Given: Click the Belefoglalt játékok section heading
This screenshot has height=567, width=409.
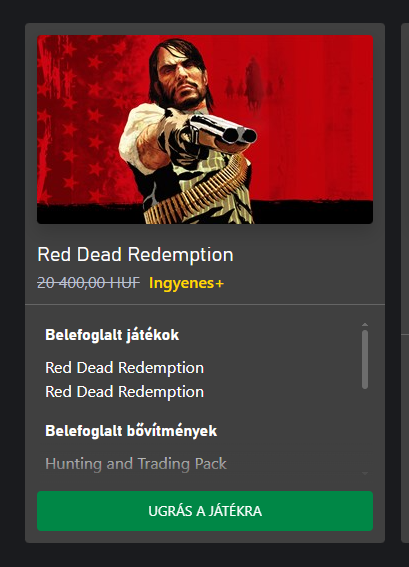Looking at the screenshot, I should pos(112,335).
